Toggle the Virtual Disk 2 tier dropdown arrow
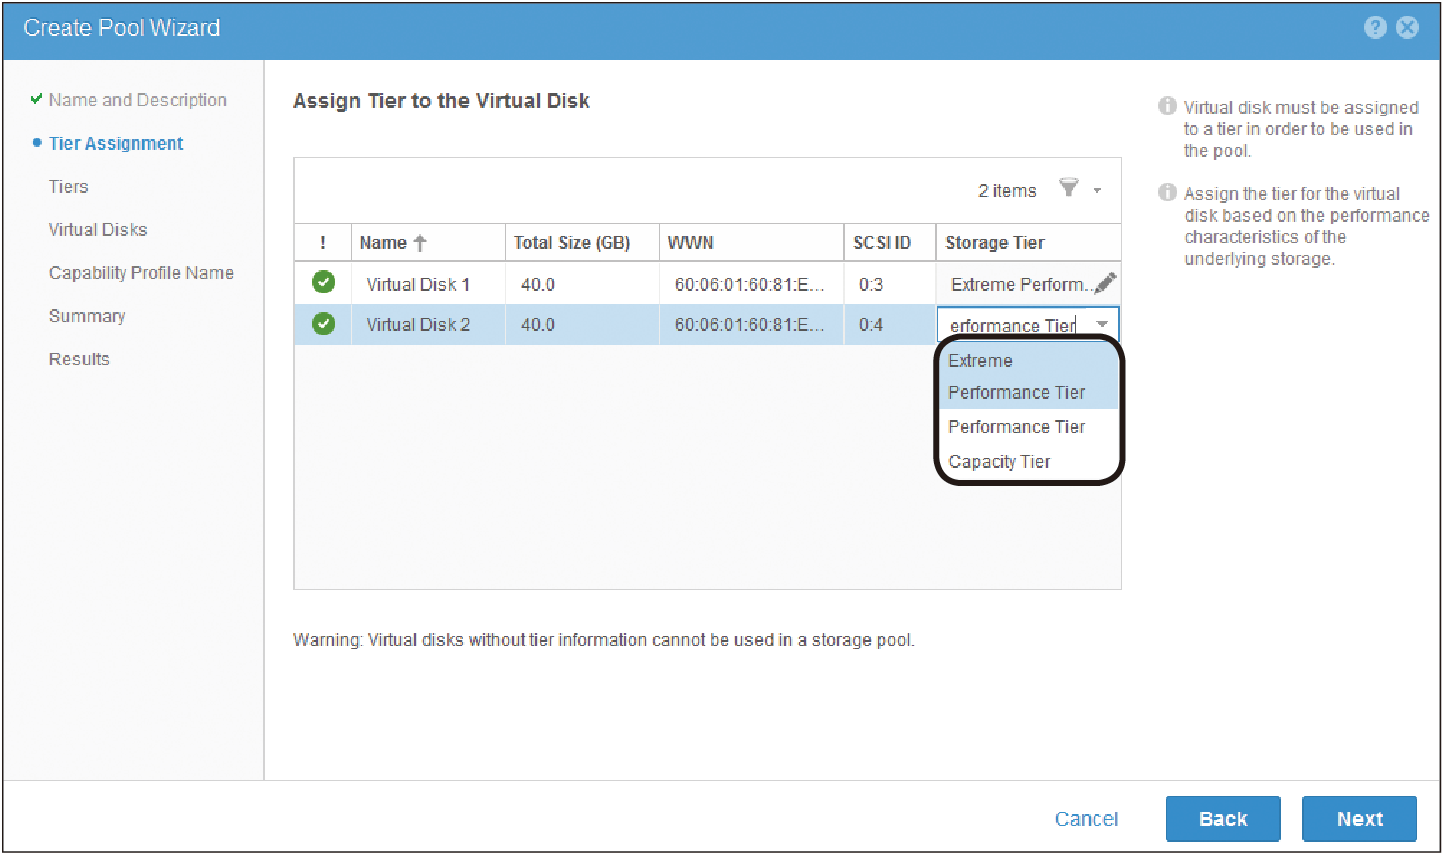1445x857 pixels. [x=1102, y=324]
